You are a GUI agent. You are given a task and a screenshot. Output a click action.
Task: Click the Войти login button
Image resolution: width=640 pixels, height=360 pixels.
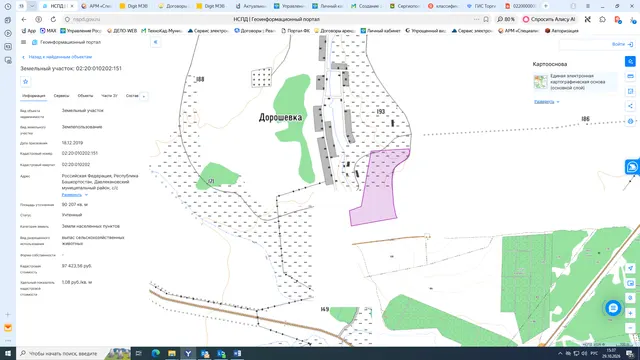pos(622,44)
